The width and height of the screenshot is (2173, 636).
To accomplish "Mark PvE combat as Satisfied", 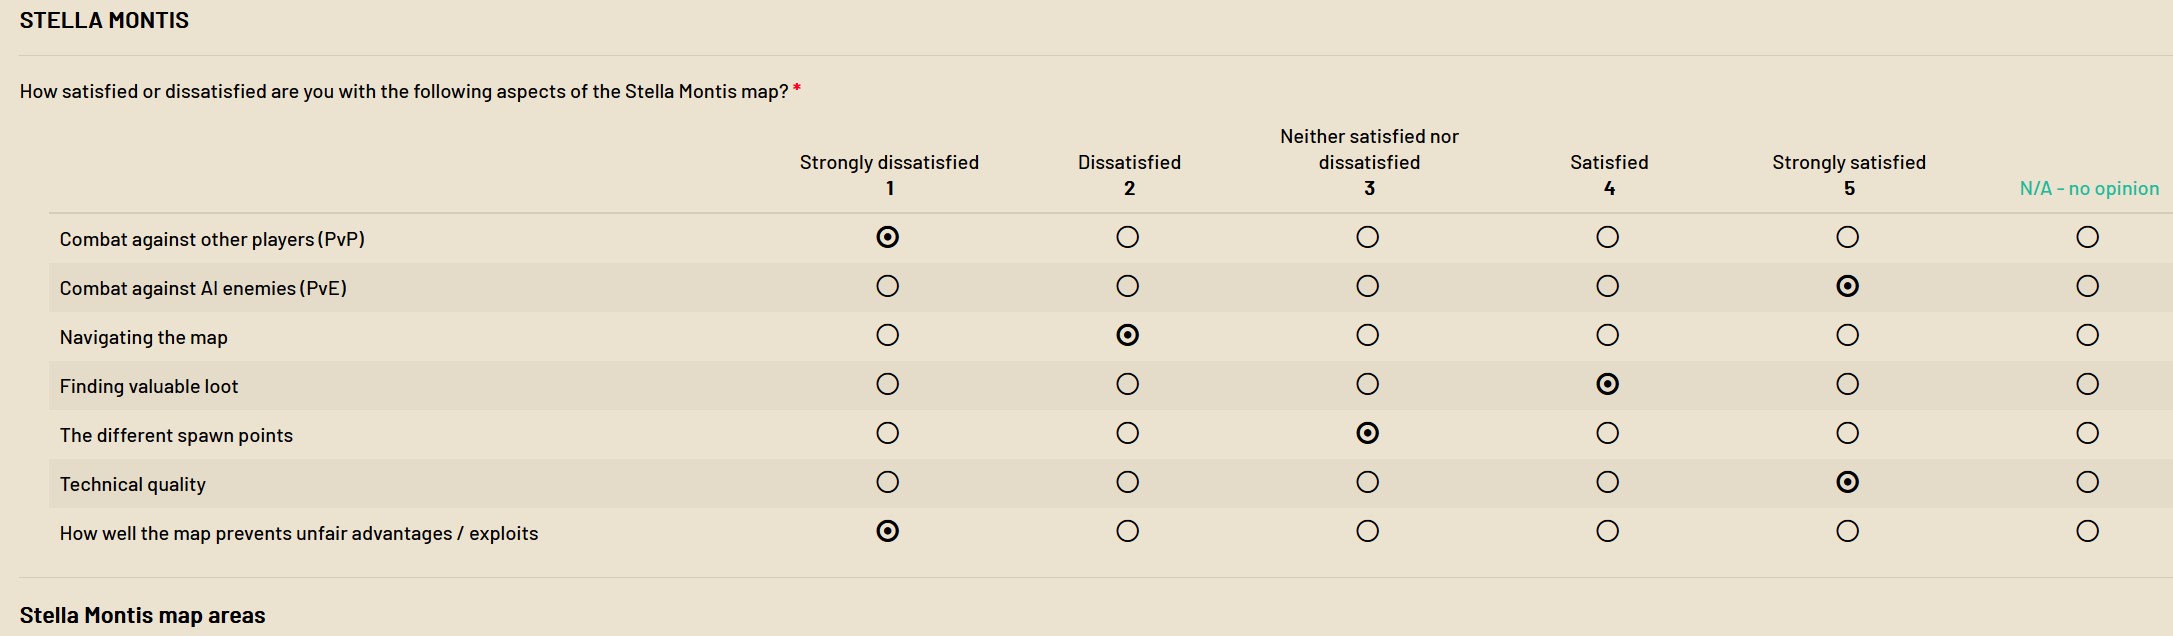I will point(1607,286).
